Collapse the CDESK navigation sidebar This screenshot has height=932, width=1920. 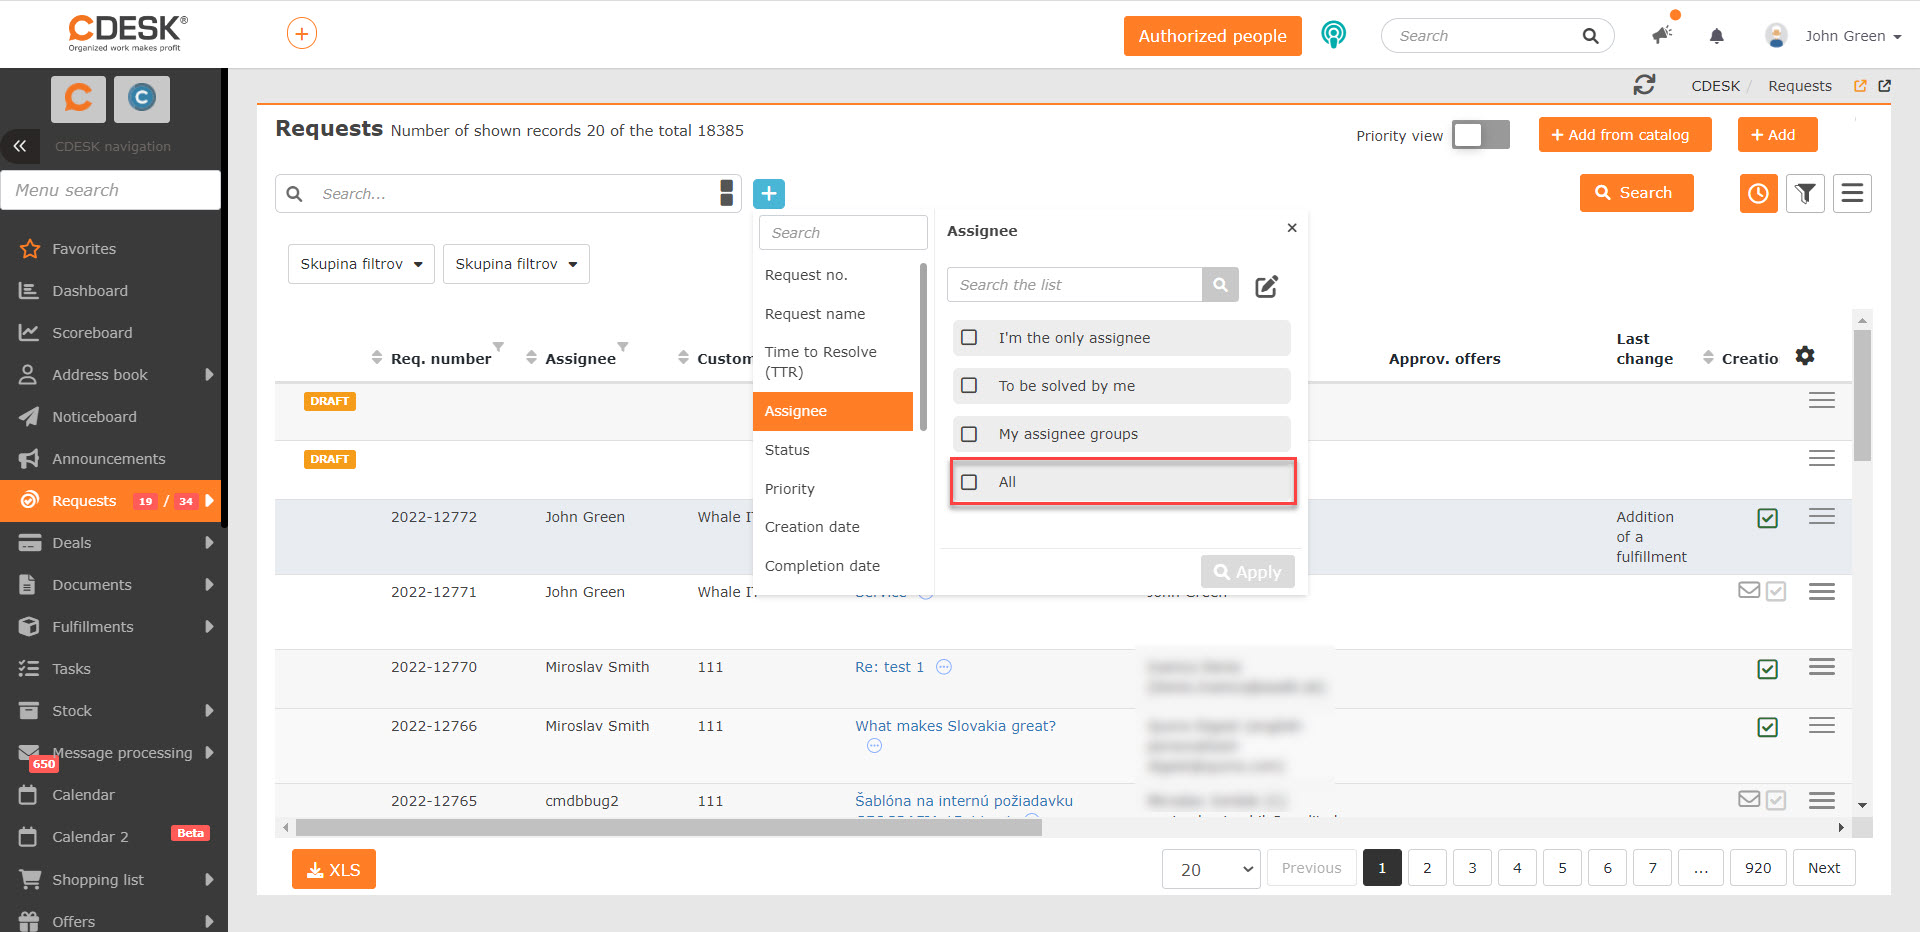point(20,146)
